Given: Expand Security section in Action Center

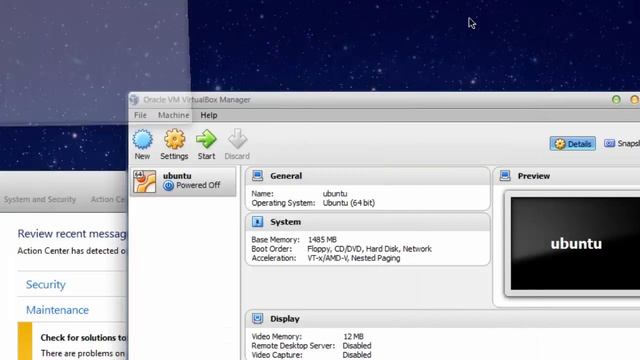Looking at the screenshot, I should click(x=46, y=284).
